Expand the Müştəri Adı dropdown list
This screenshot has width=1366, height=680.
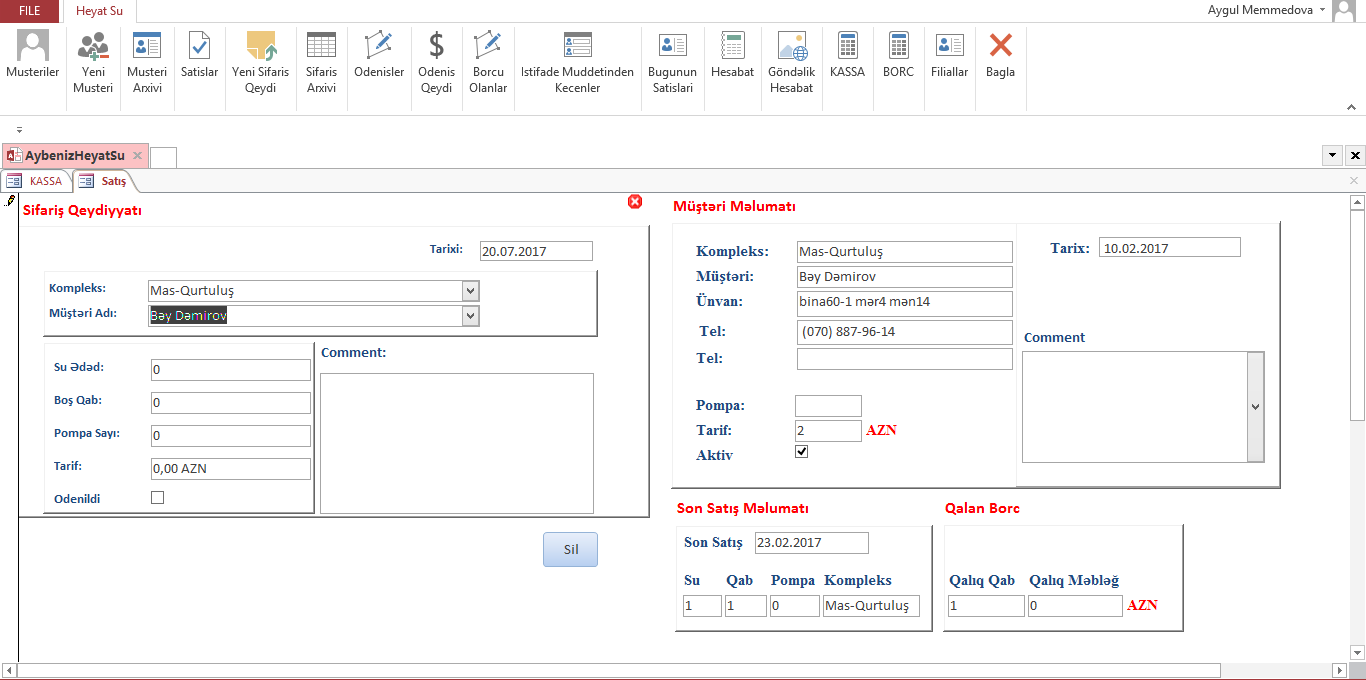(x=471, y=316)
